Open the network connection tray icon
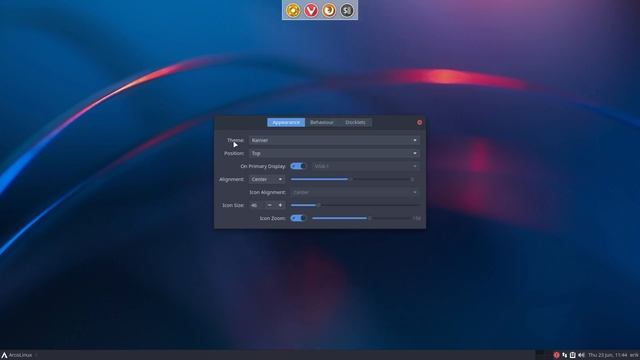640x360 pixels. click(x=564, y=355)
